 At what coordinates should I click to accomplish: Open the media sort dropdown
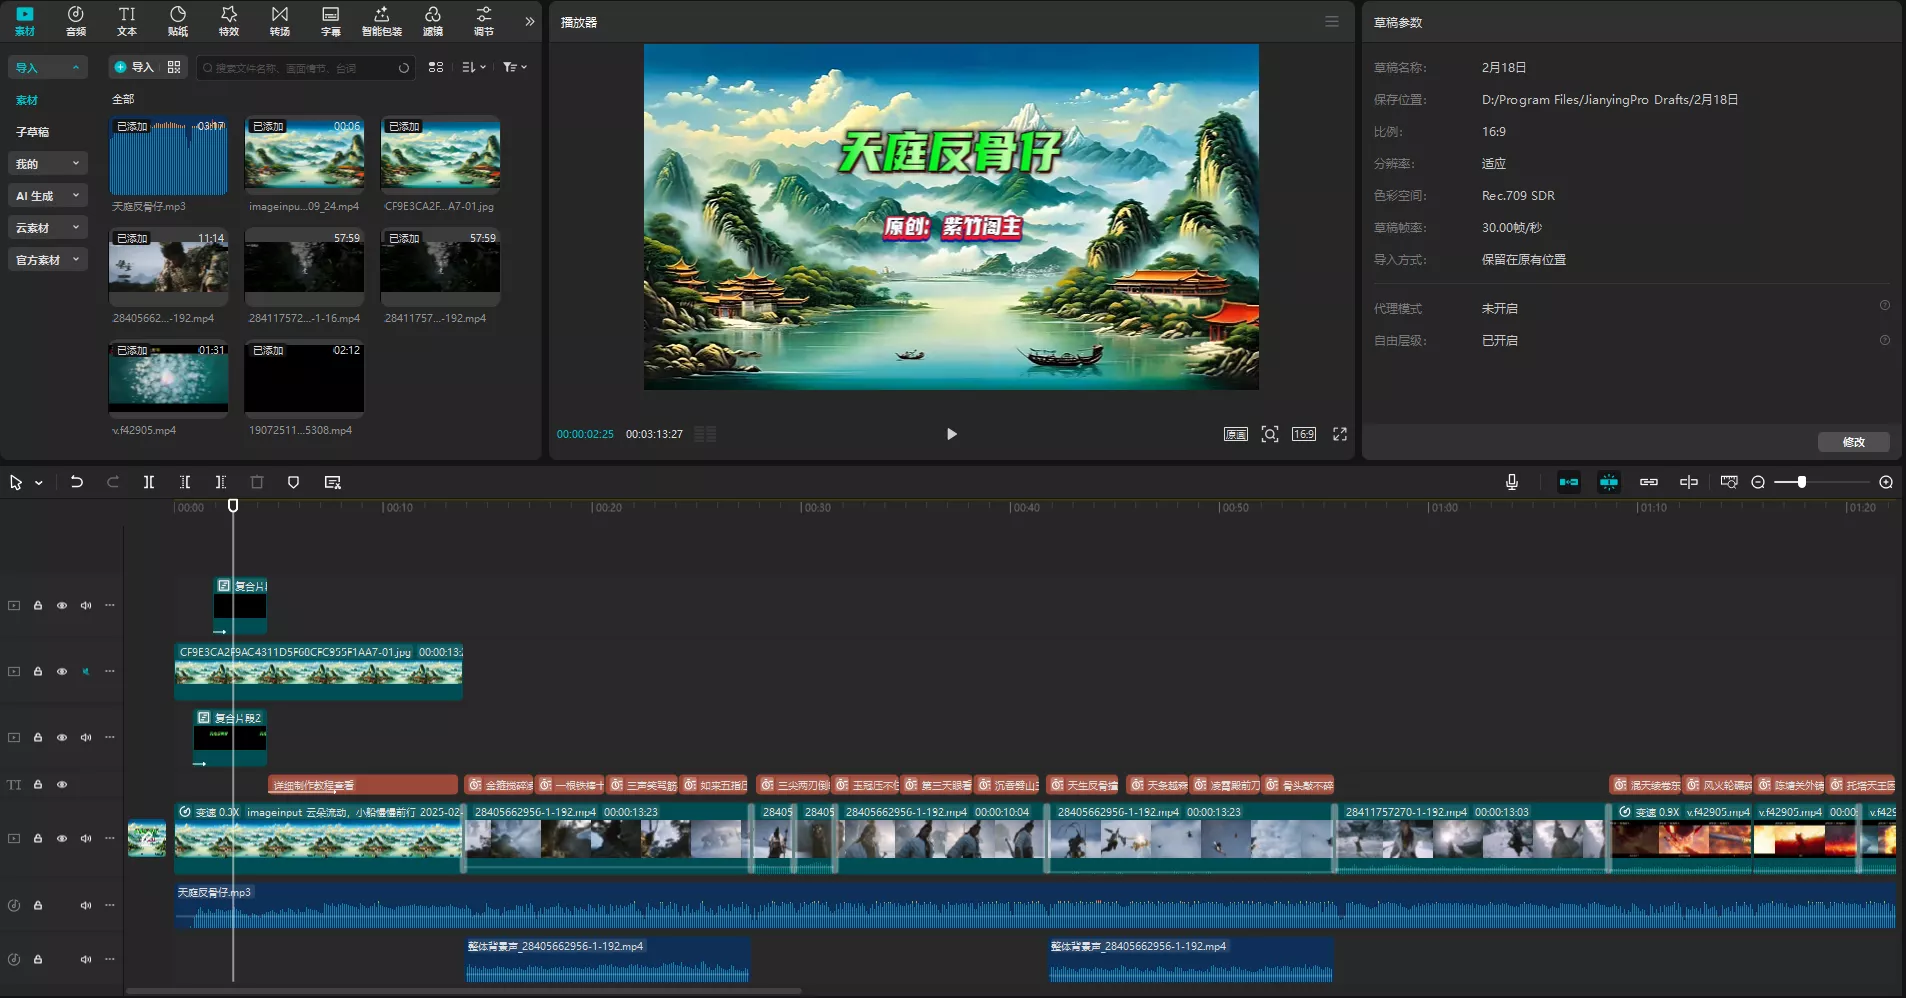coord(474,67)
